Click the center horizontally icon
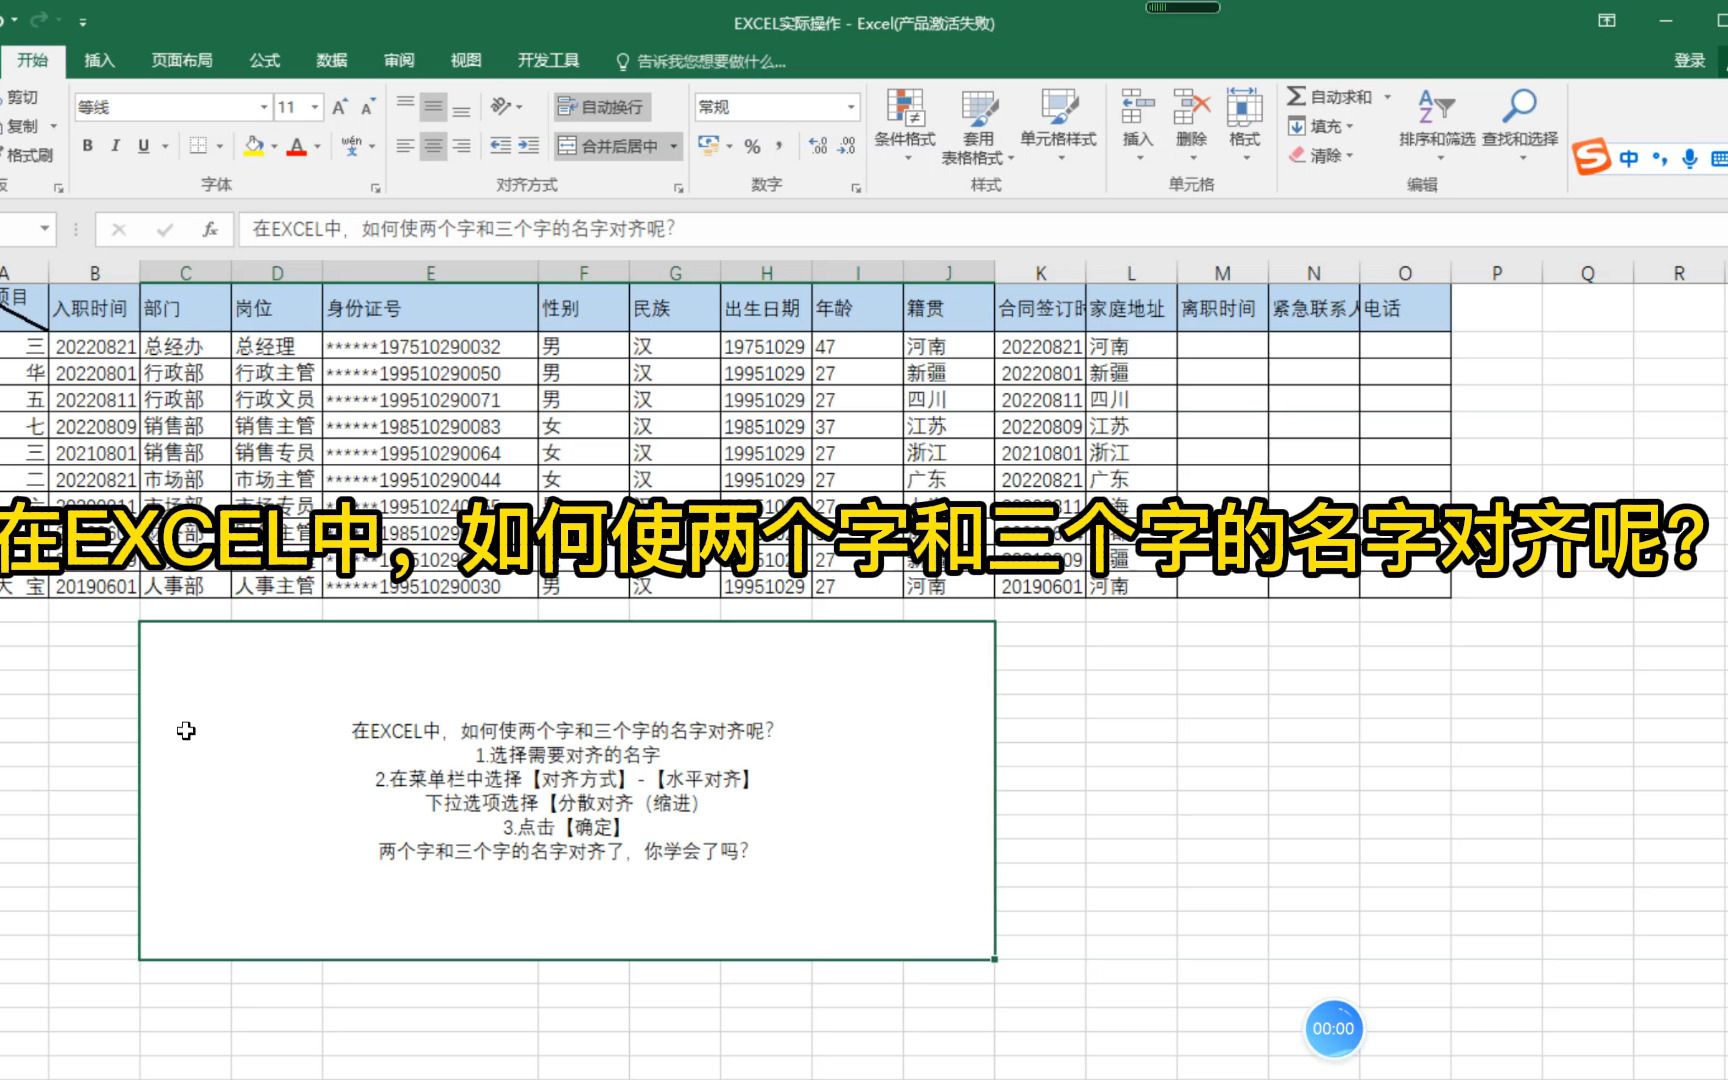 pyautogui.click(x=433, y=146)
